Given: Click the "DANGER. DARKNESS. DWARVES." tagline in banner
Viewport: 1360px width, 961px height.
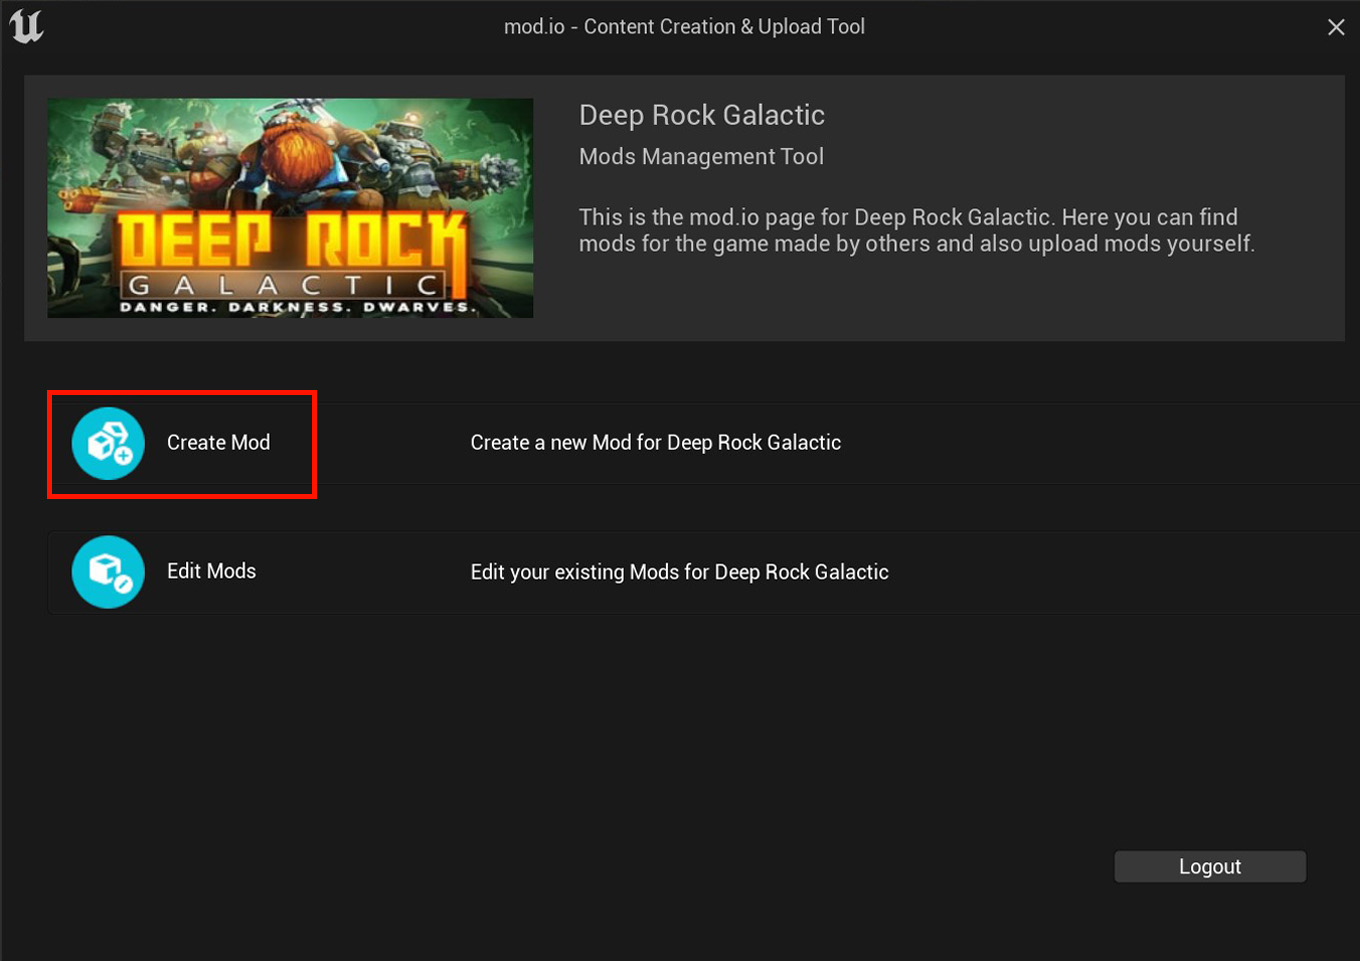Looking at the screenshot, I should (x=297, y=307).
